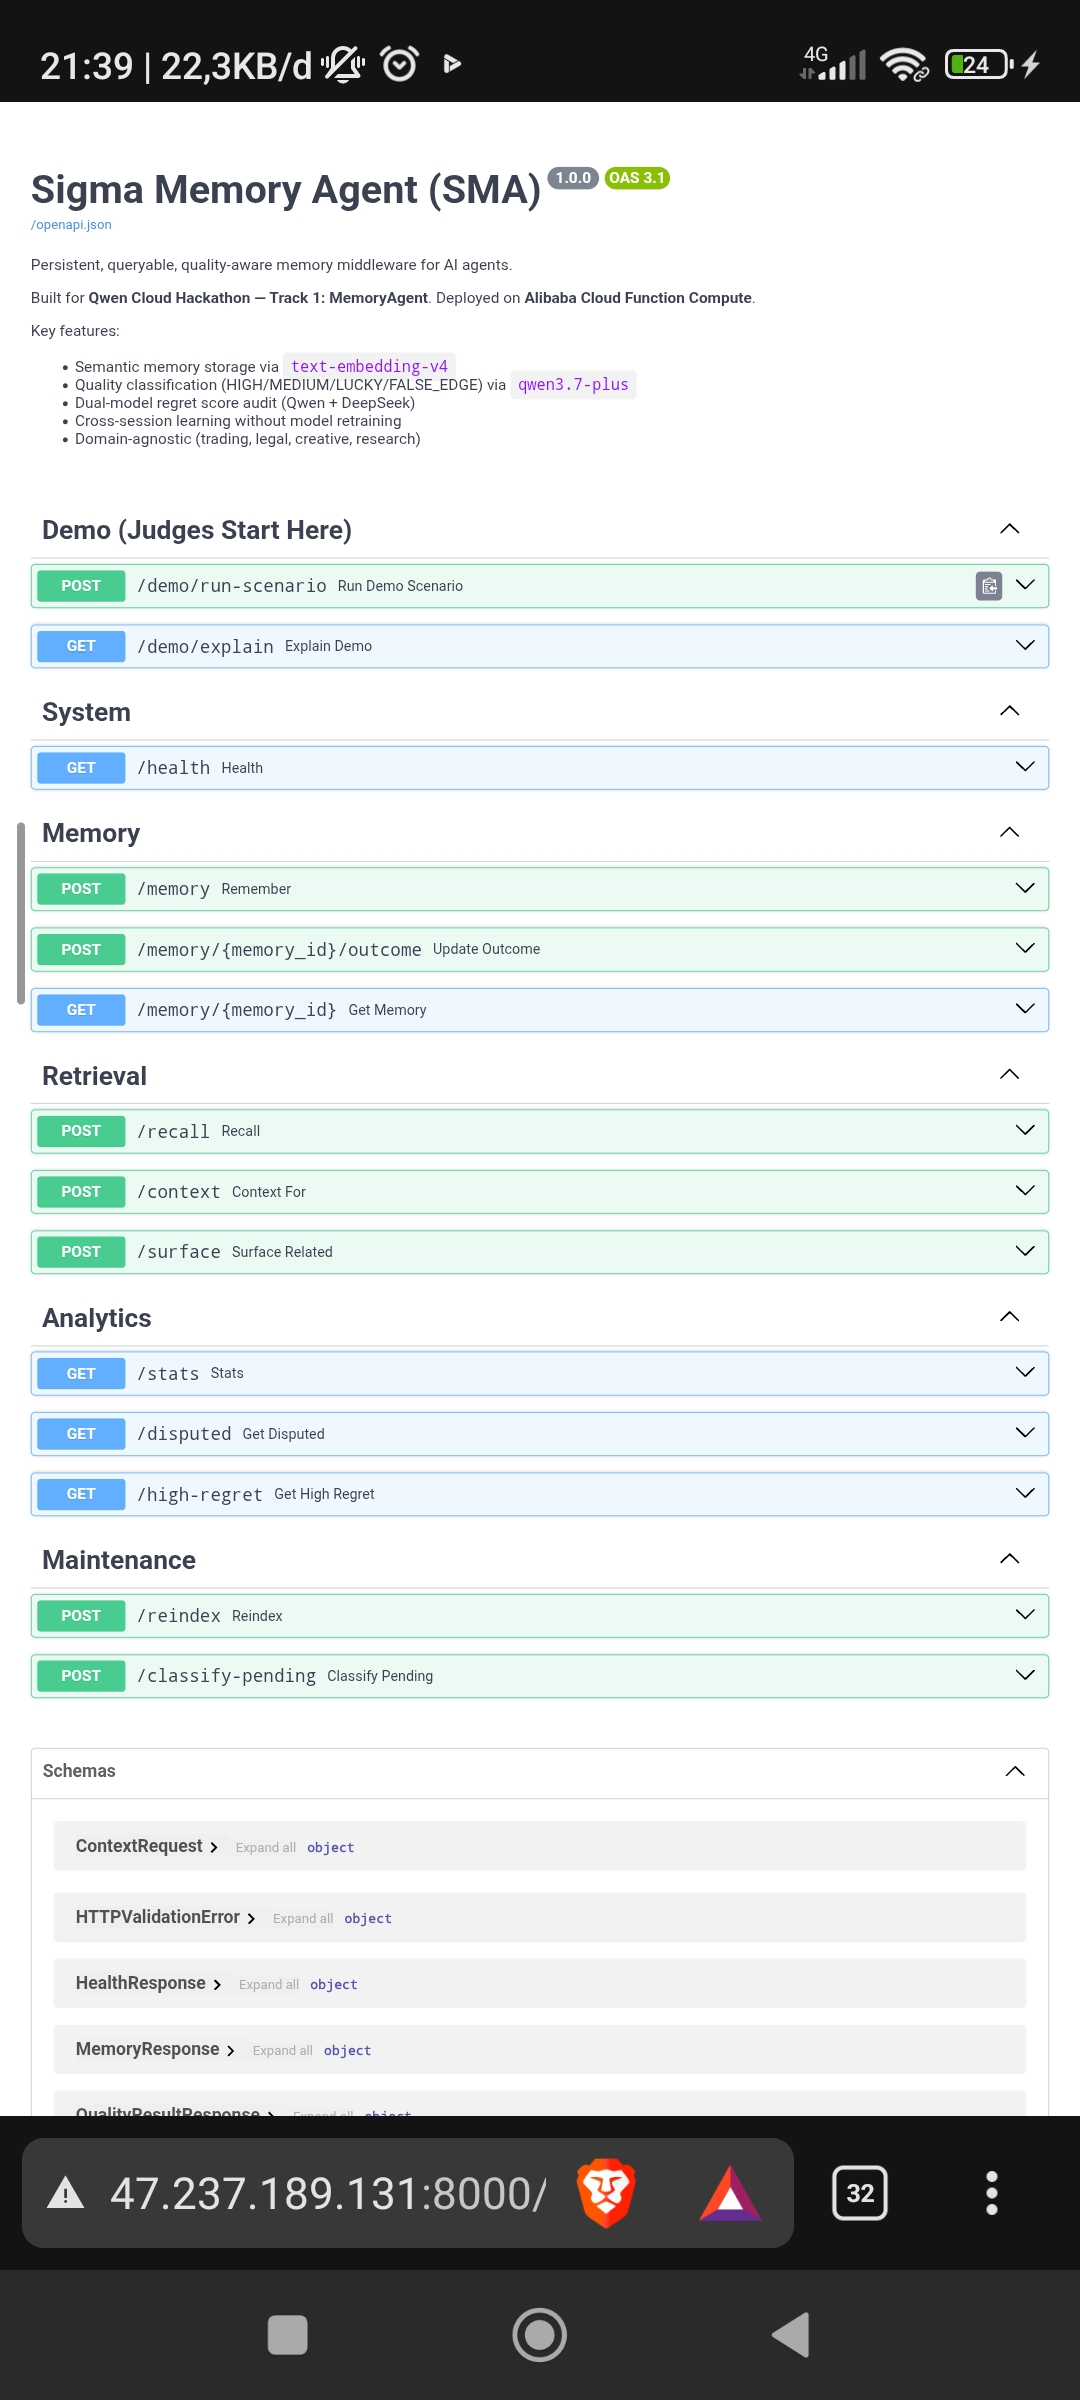Tap the battery indicator showing 24
Viewport: 1080px width, 2400px height.
(980, 65)
